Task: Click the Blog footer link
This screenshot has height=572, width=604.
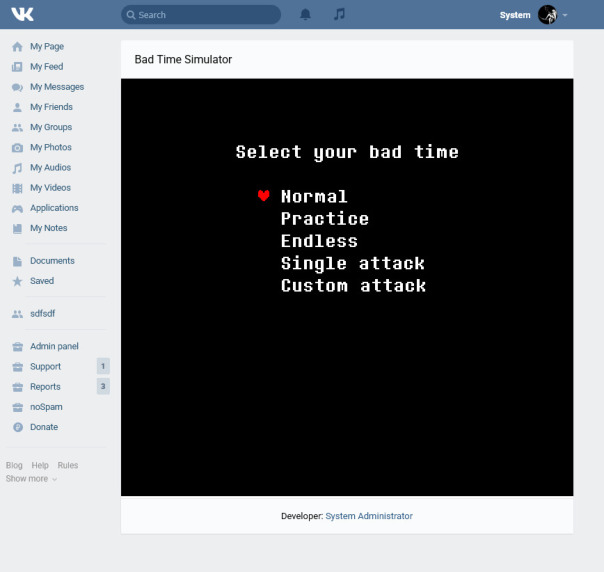Action: point(14,465)
